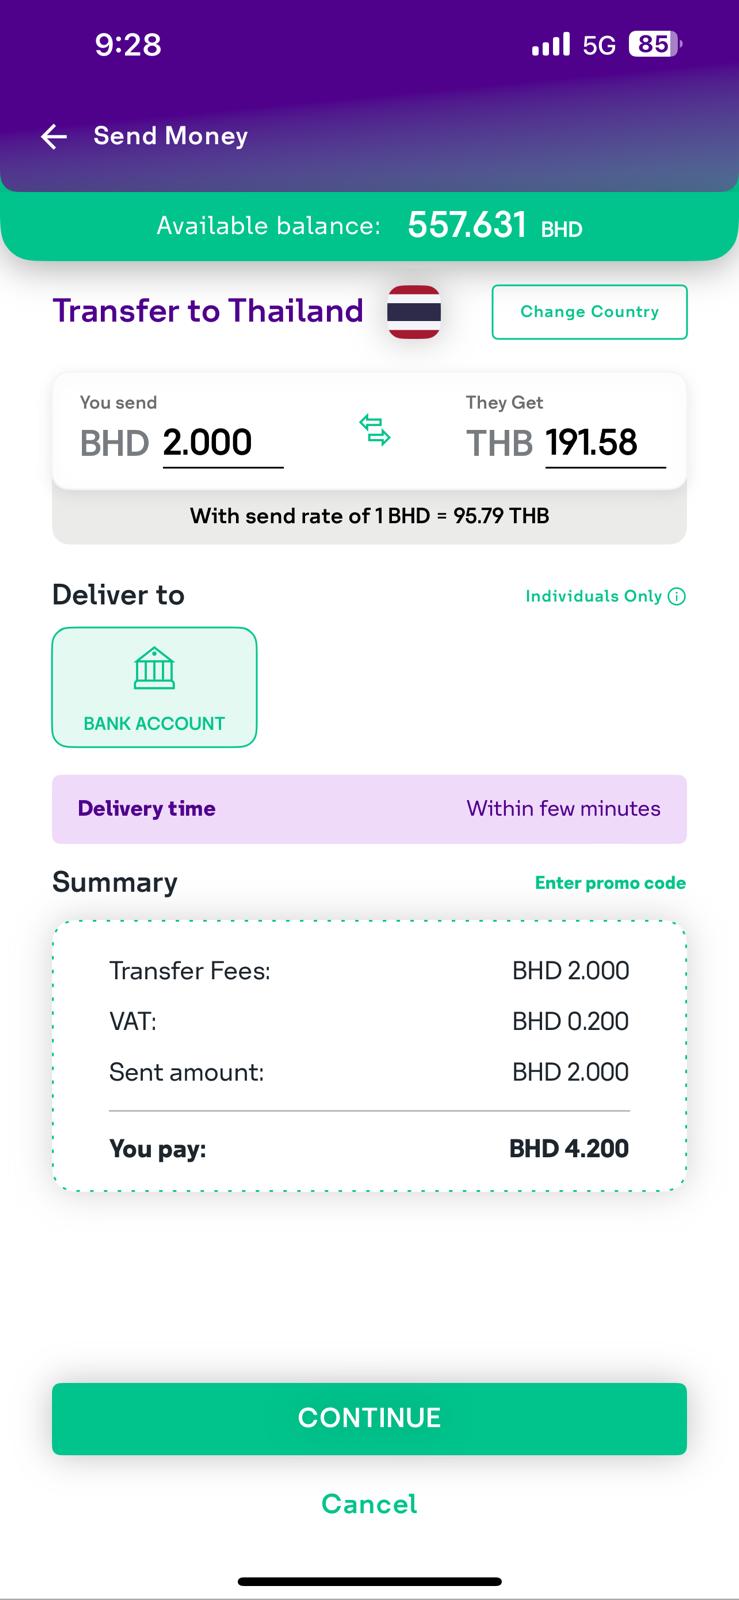739x1600 pixels.
Task: Edit the They Get THB amount field
Action: [604, 443]
